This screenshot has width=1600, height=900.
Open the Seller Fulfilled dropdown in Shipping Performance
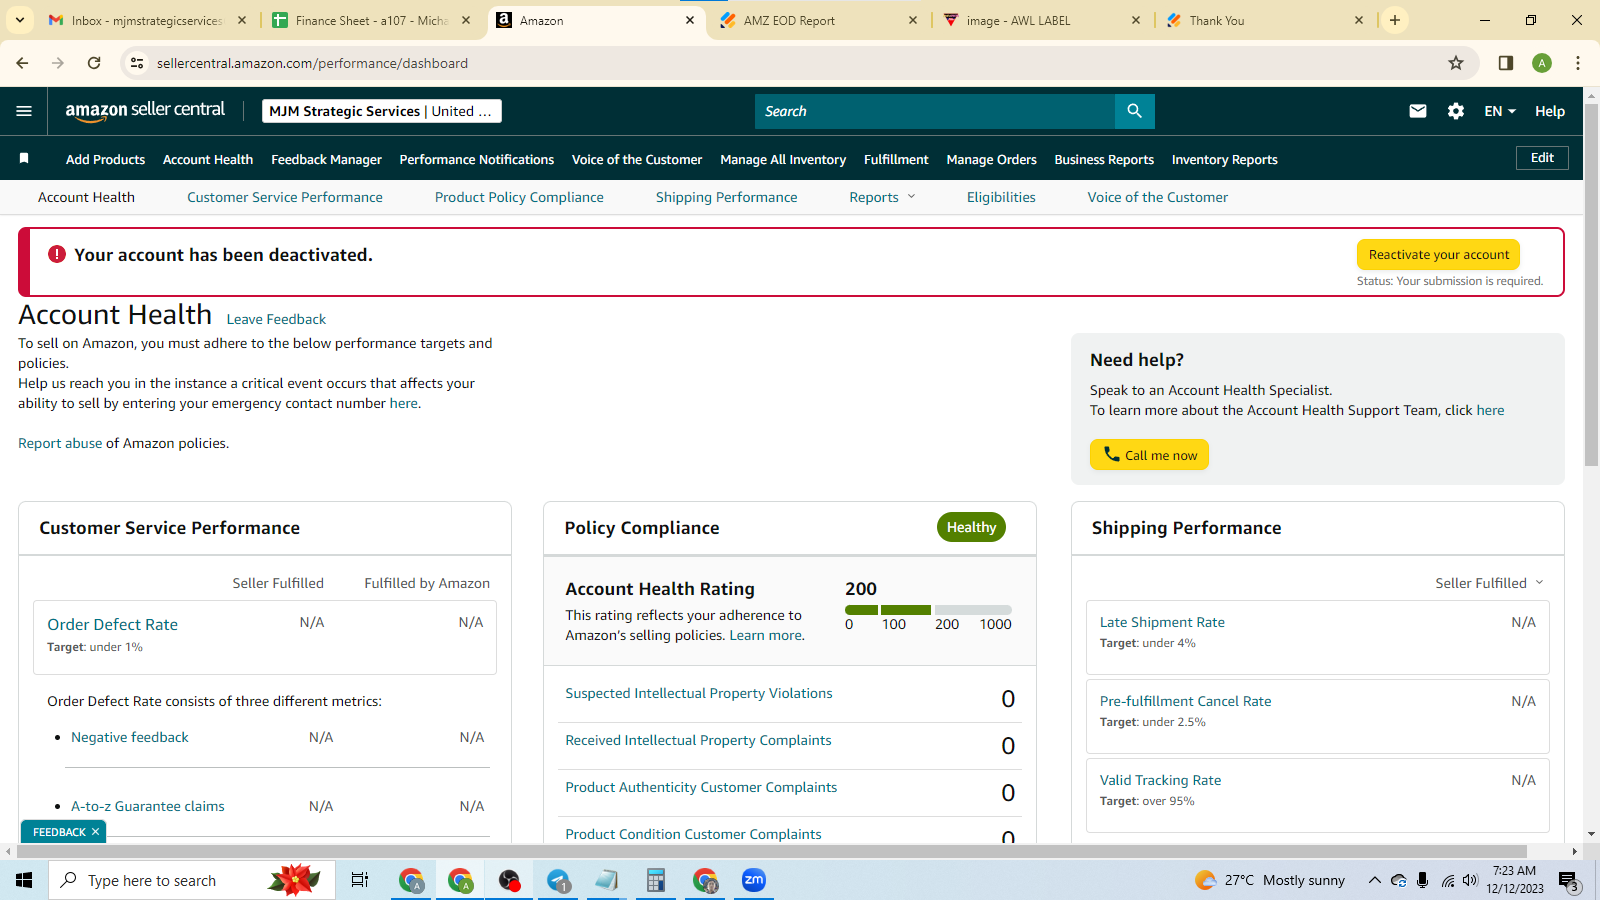point(1489,583)
